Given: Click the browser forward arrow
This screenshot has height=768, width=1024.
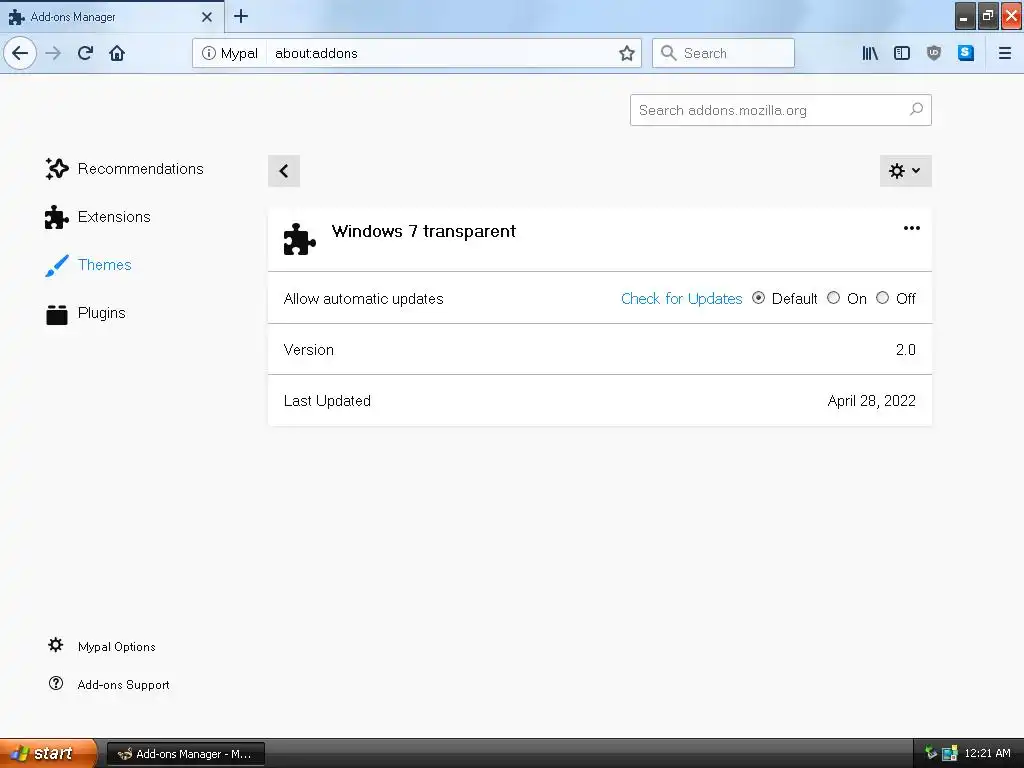Looking at the screenshot, I should coord(53,53).
